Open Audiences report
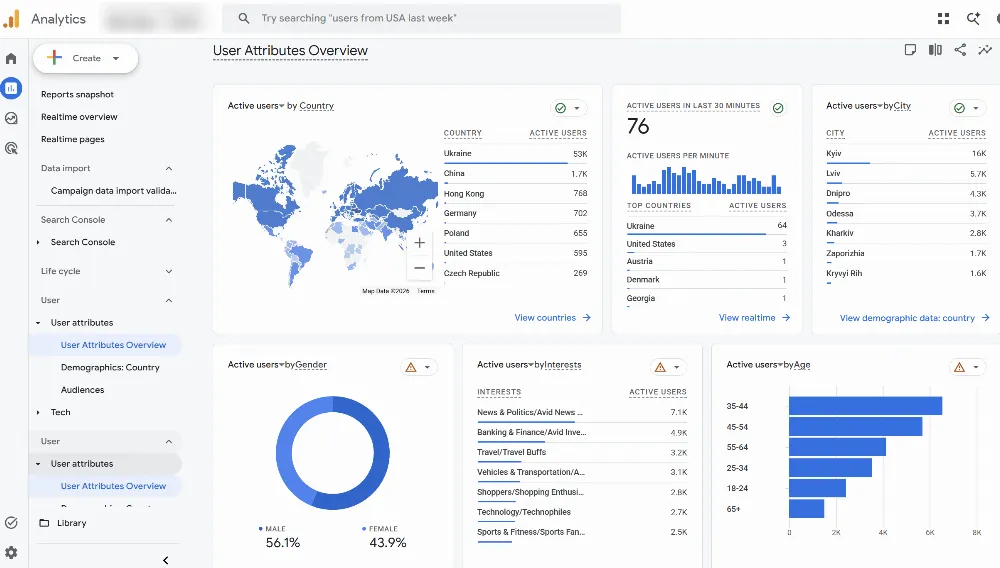 (82, 390)
